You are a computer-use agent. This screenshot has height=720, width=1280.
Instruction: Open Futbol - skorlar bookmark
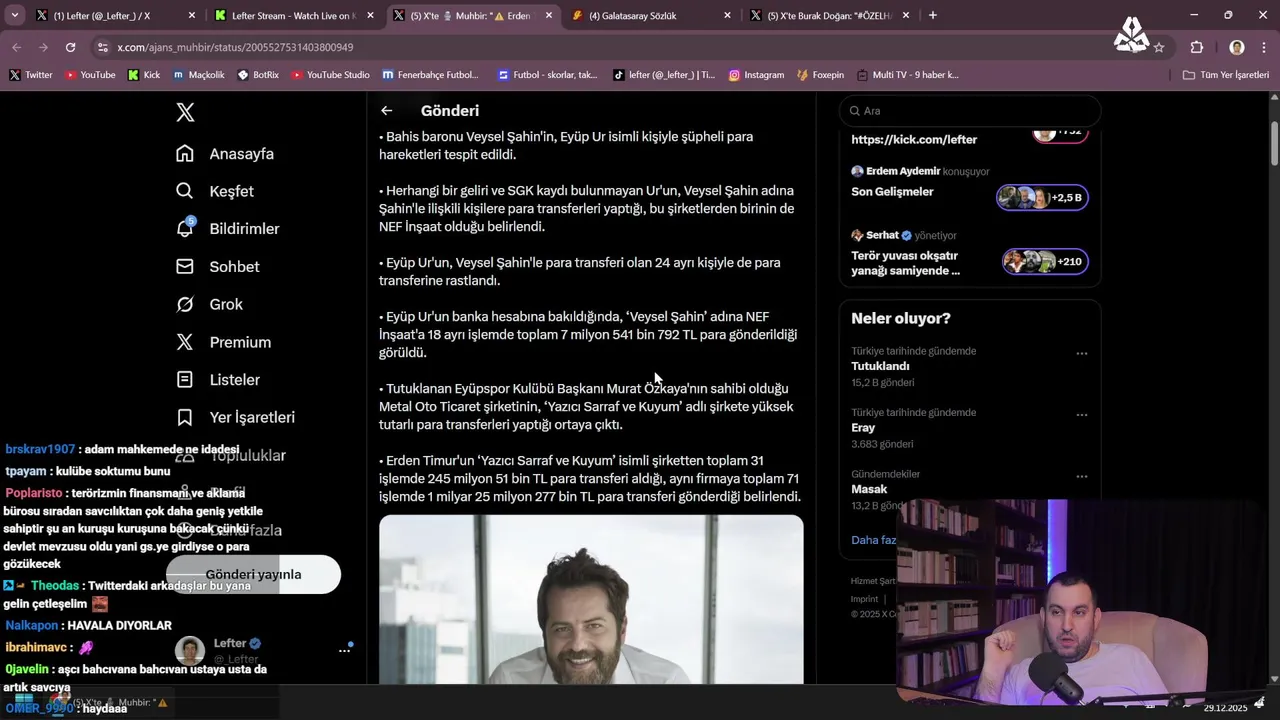[x=547, y=75]
